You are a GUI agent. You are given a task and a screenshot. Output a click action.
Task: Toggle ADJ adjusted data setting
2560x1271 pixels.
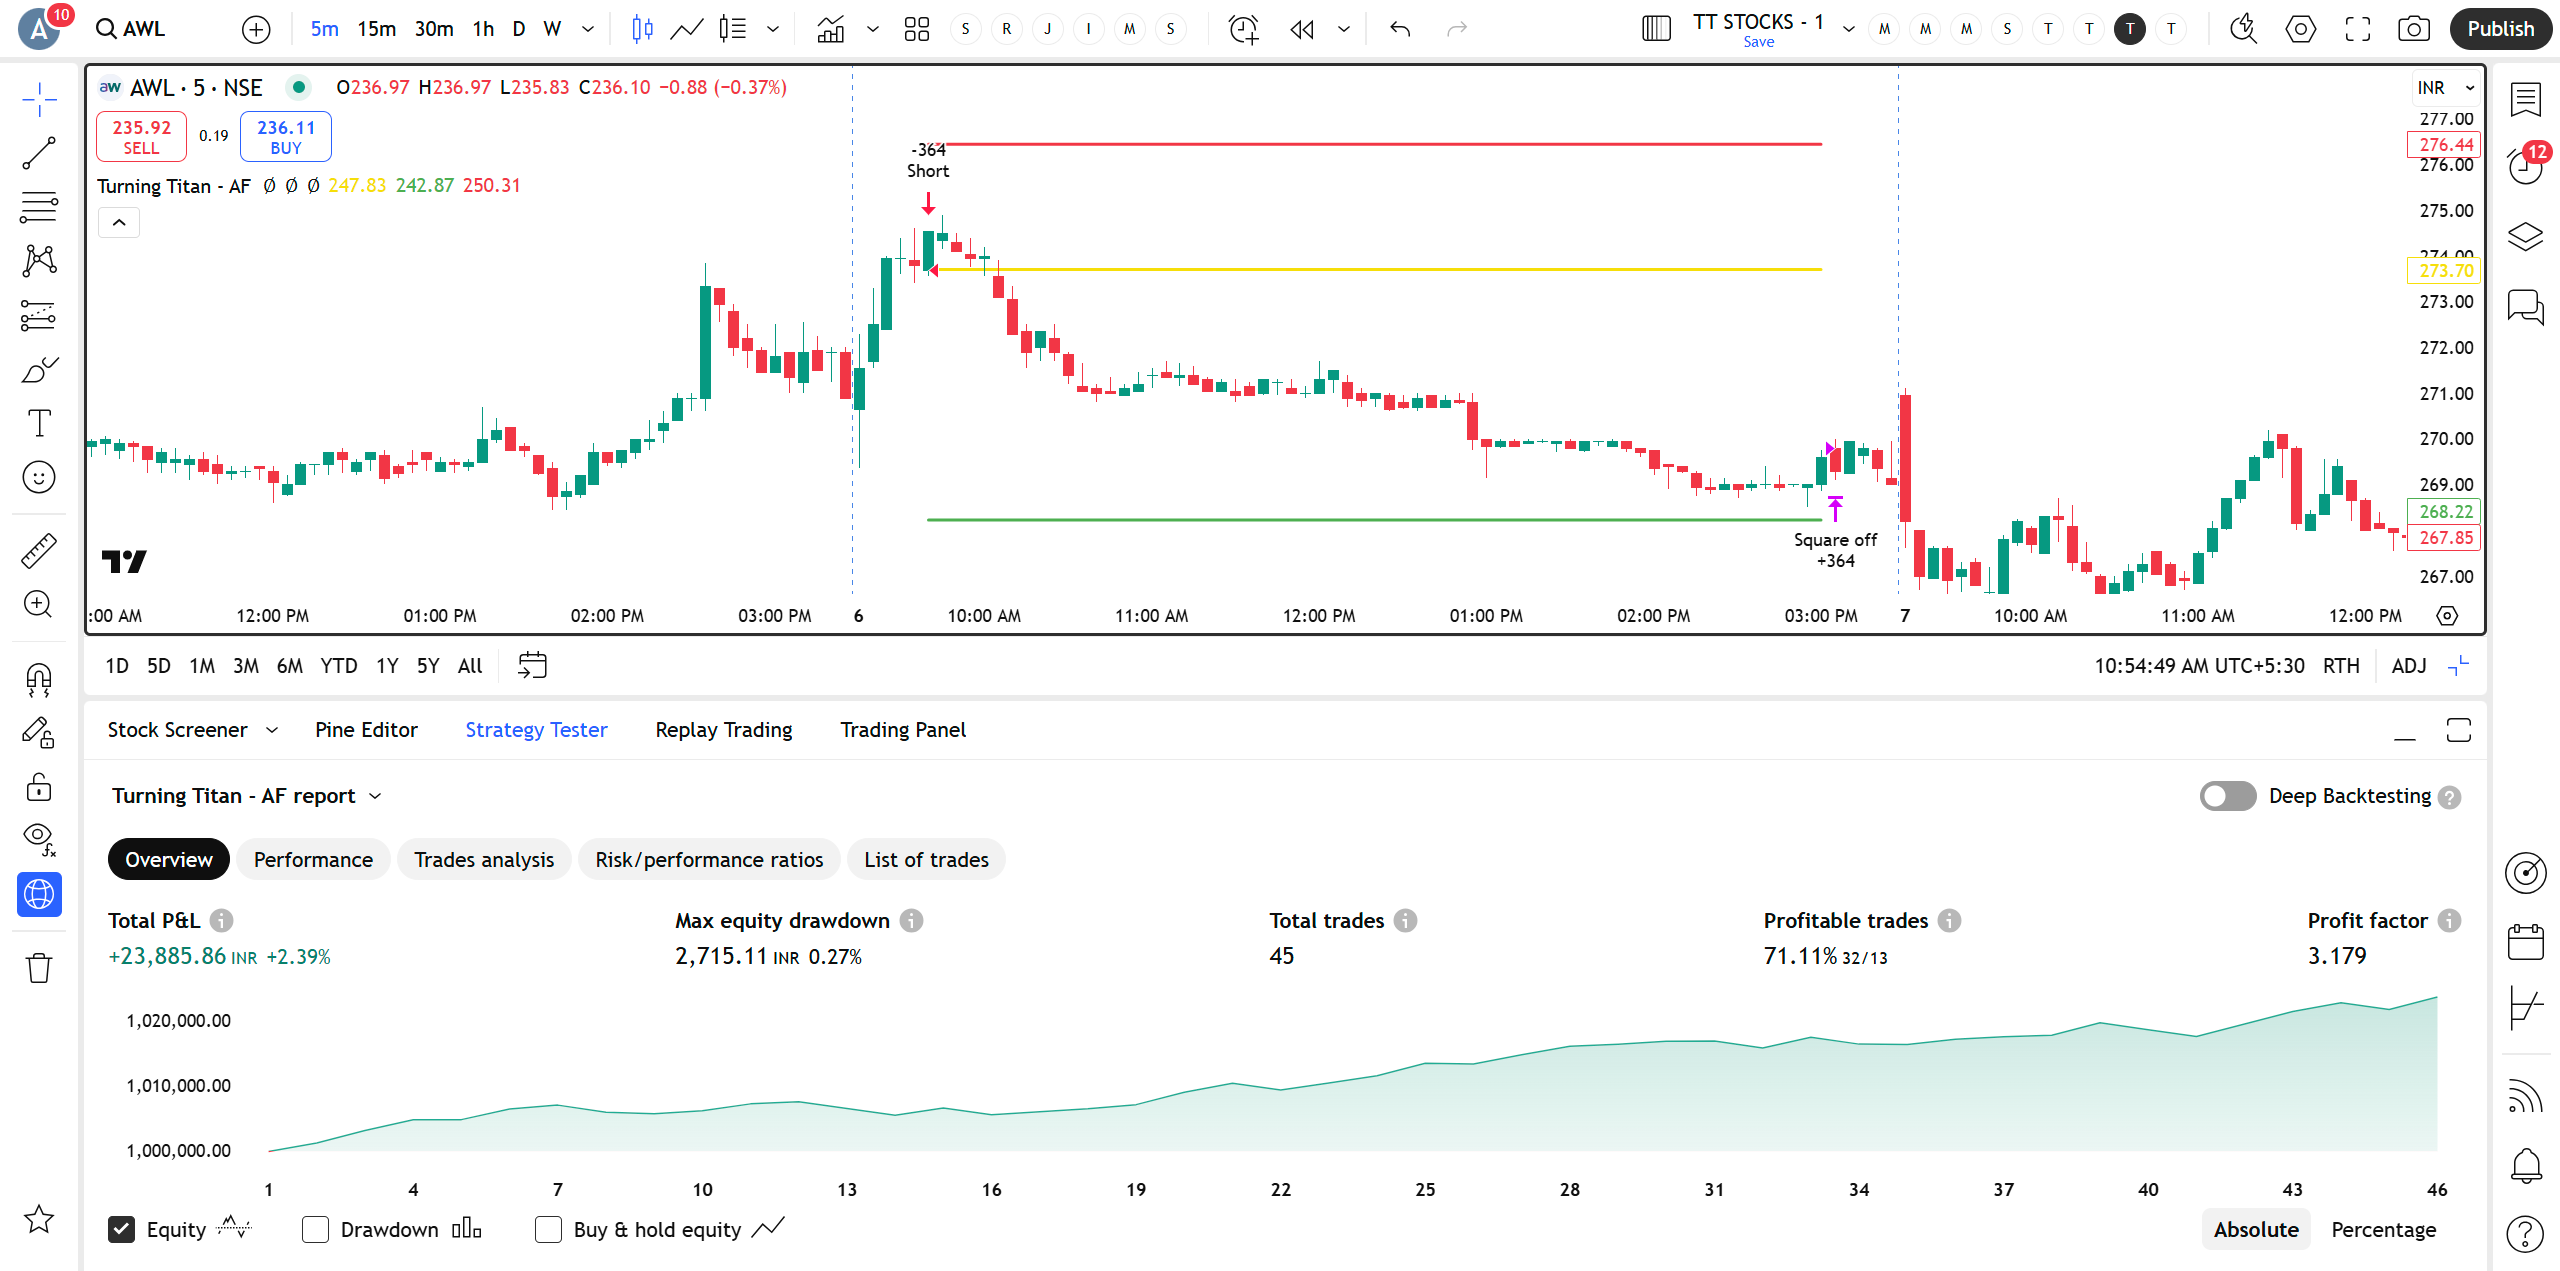[2408, 666]
